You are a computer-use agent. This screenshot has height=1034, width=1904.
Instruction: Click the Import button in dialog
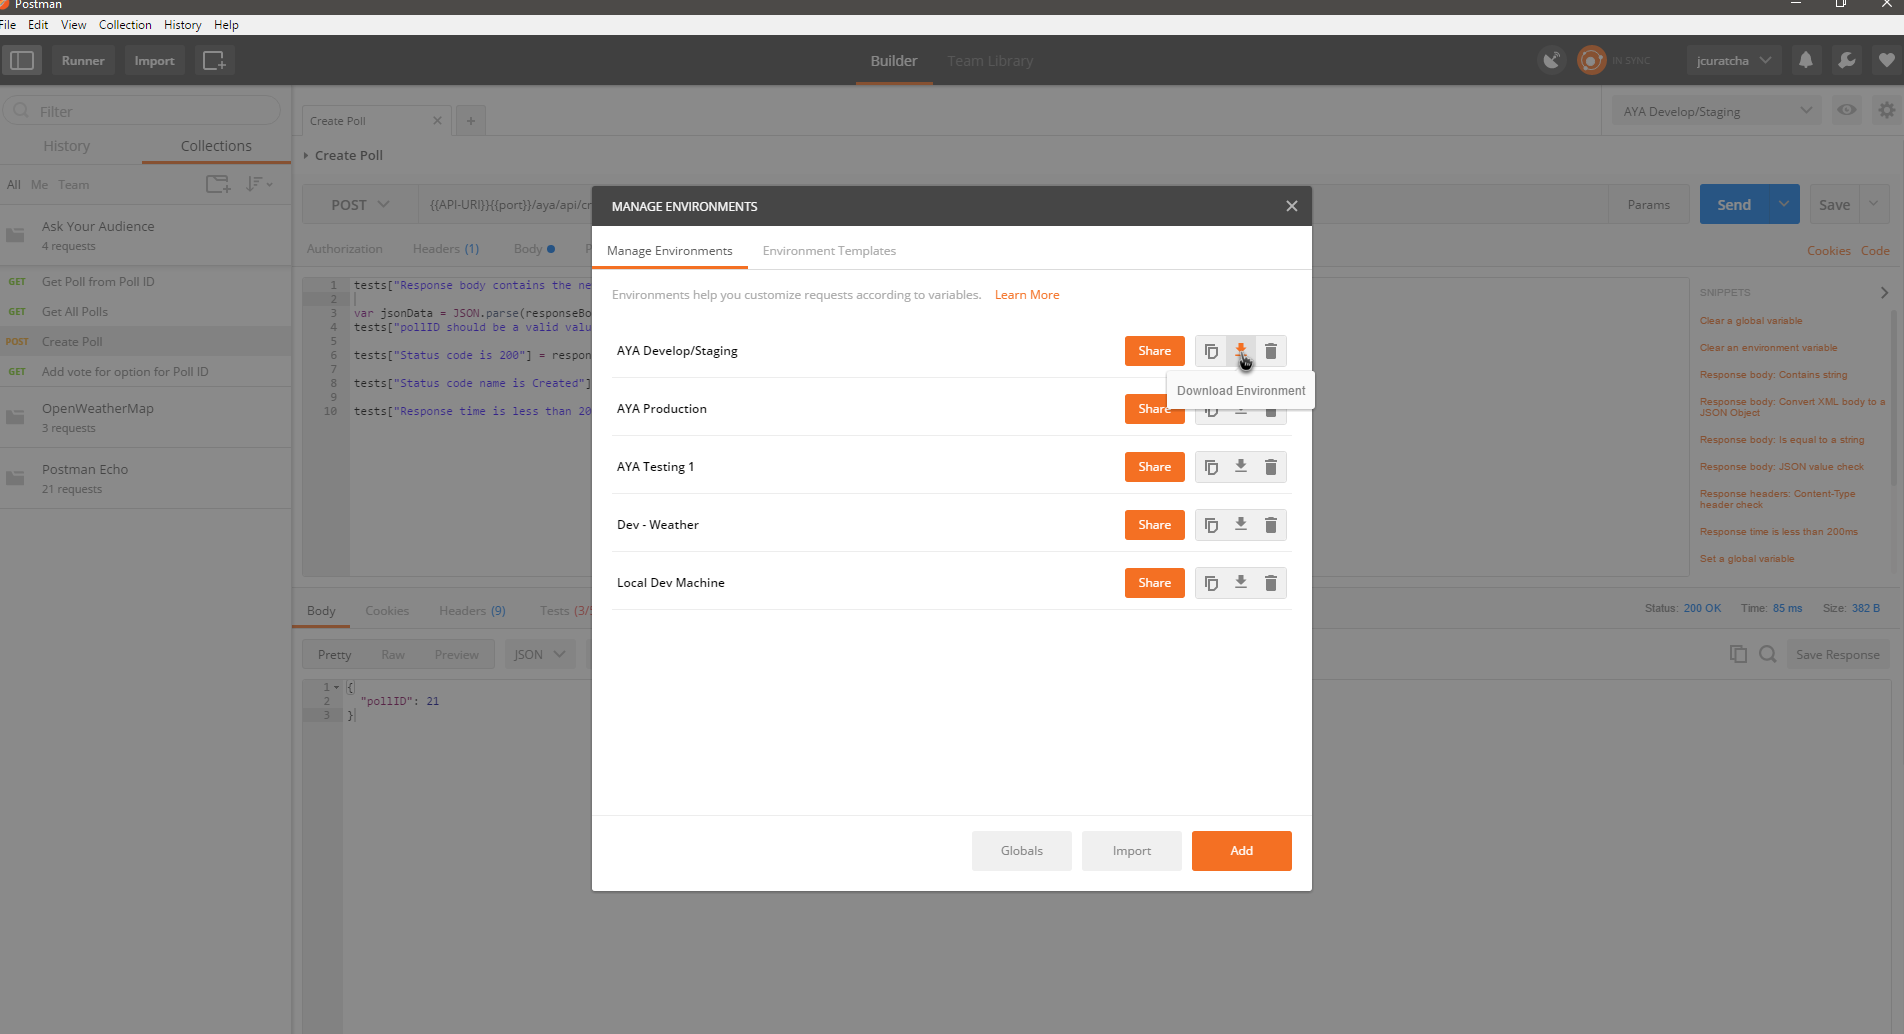1131,851
